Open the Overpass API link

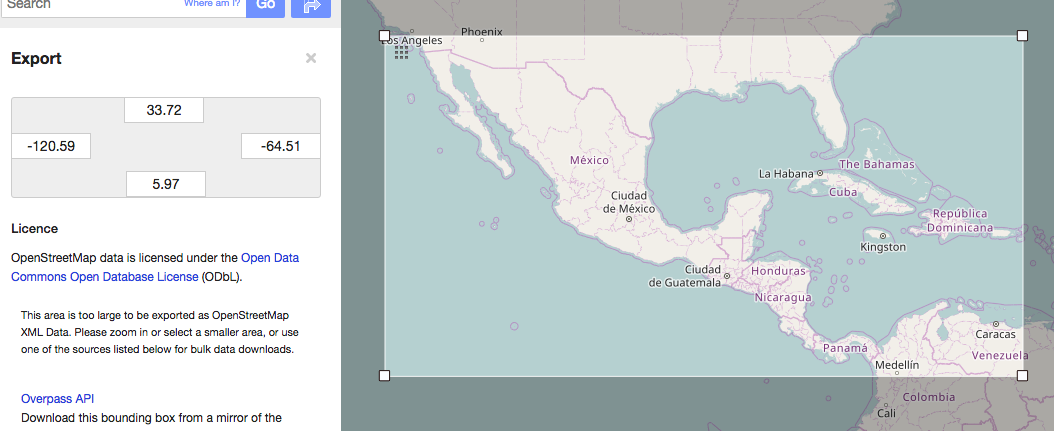(x=57, y=398)
